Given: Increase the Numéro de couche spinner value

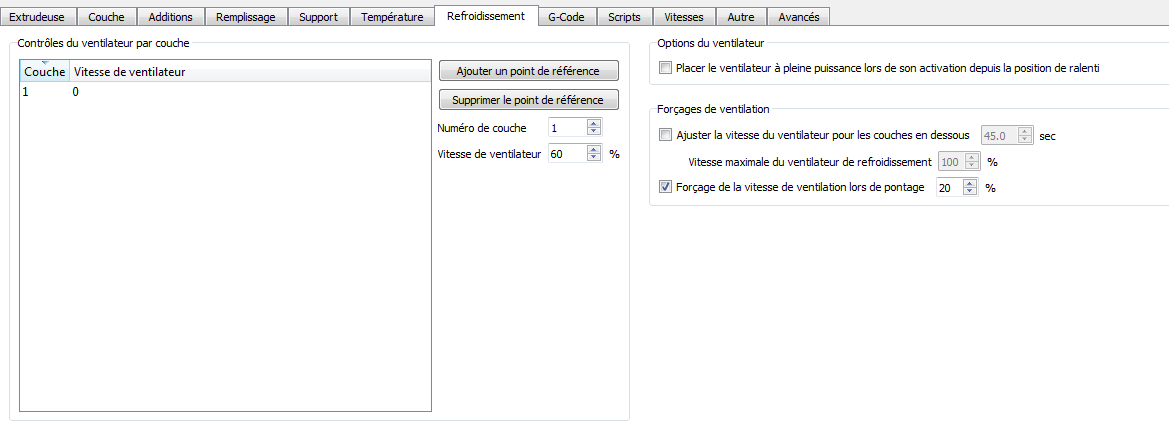Looking at the screenshot, I should [x=593, y=124].
